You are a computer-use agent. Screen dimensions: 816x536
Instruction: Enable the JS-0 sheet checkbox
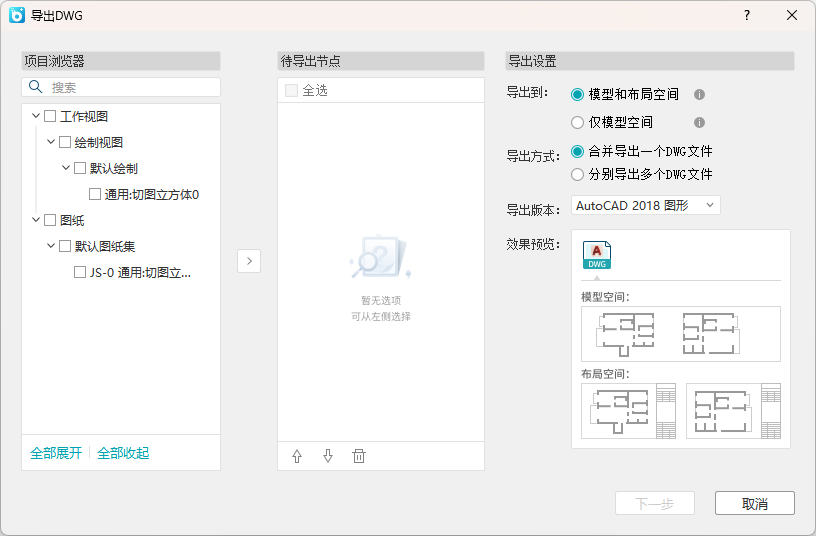pos(80,272)
